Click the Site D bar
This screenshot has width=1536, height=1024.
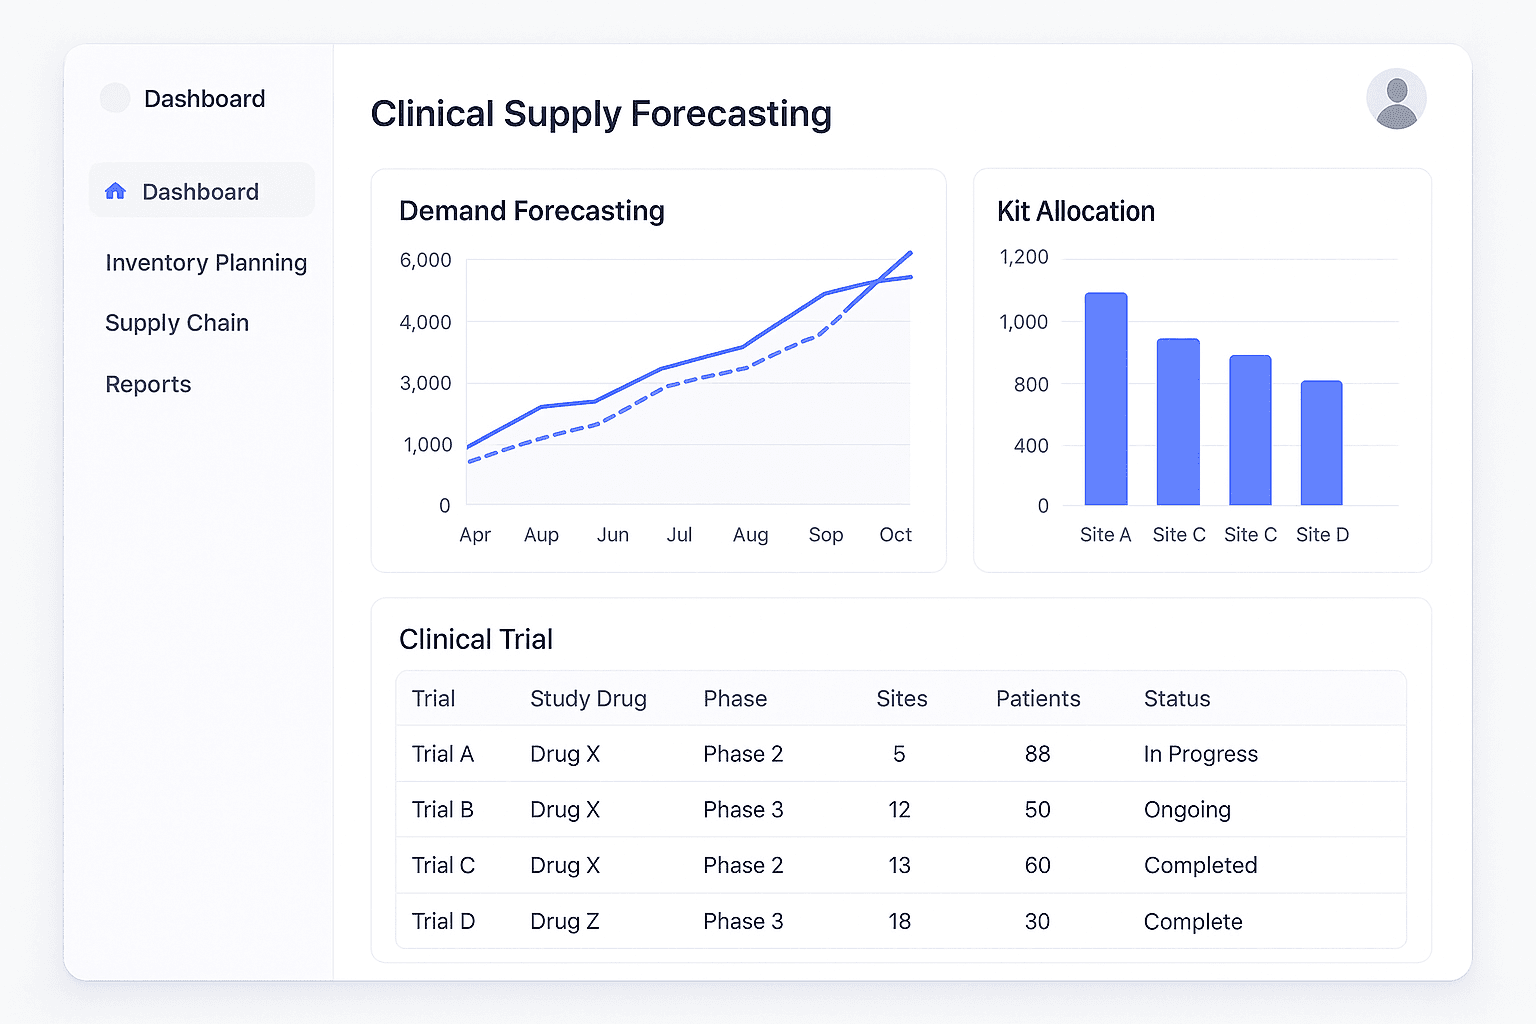1322,443
